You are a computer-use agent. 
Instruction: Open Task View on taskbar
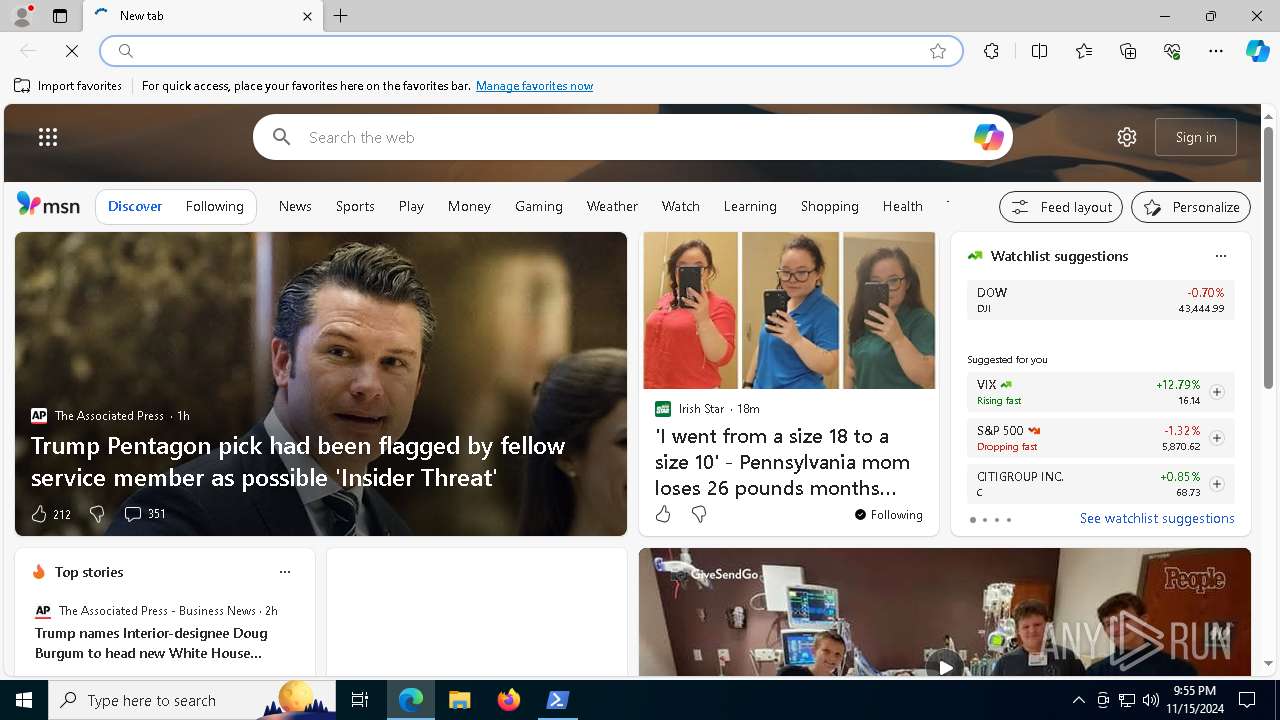click(360, 700)
